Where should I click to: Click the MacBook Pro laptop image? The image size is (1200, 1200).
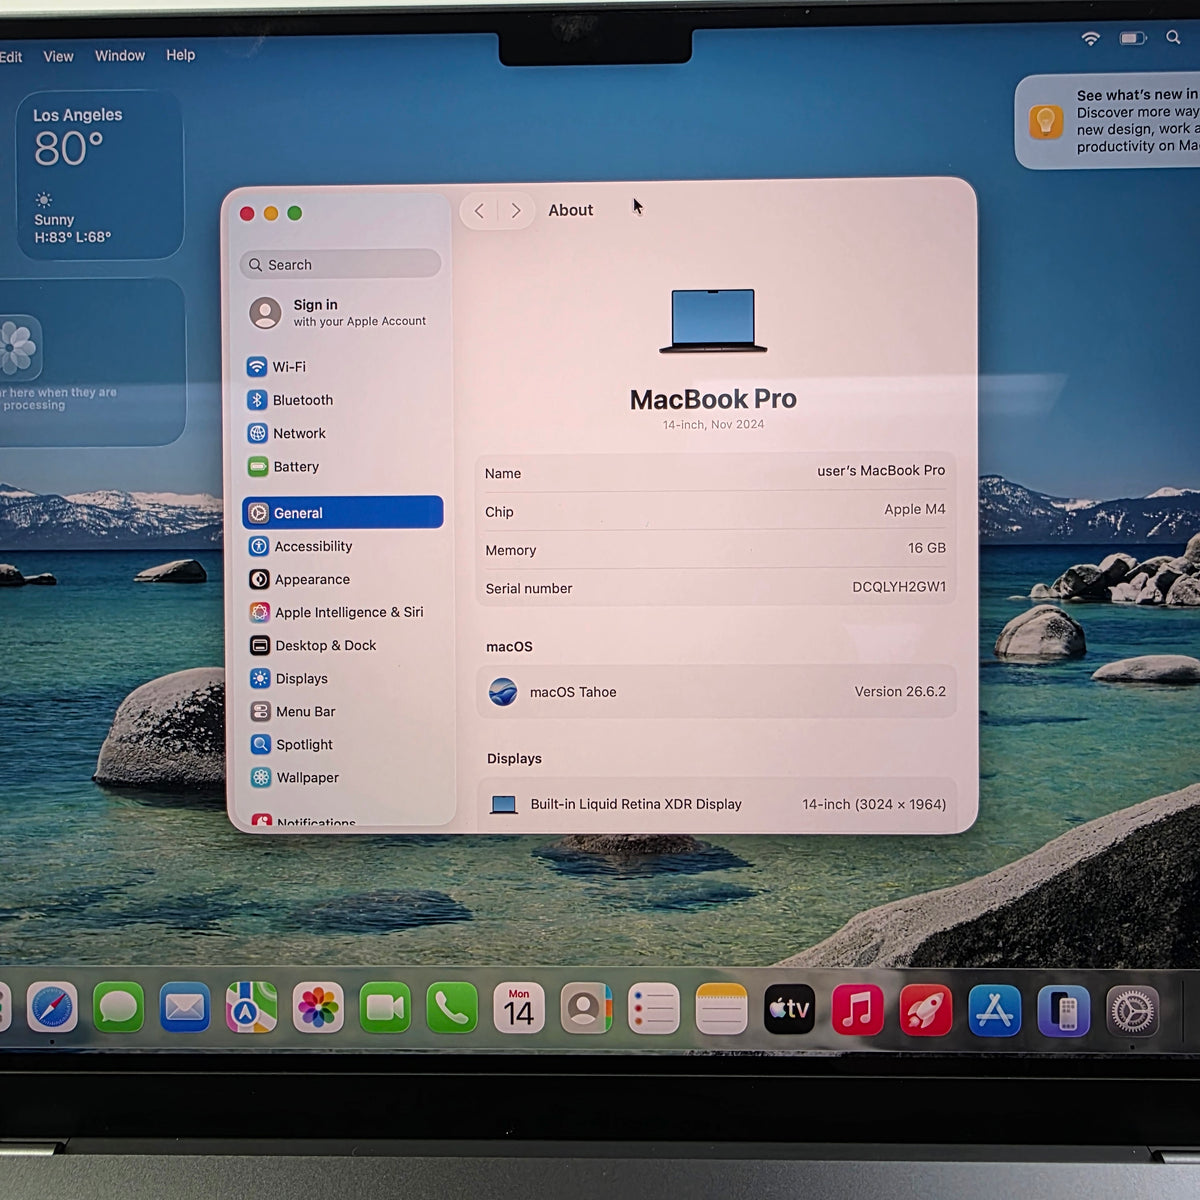pyautogui.click(x=713, y=321)
